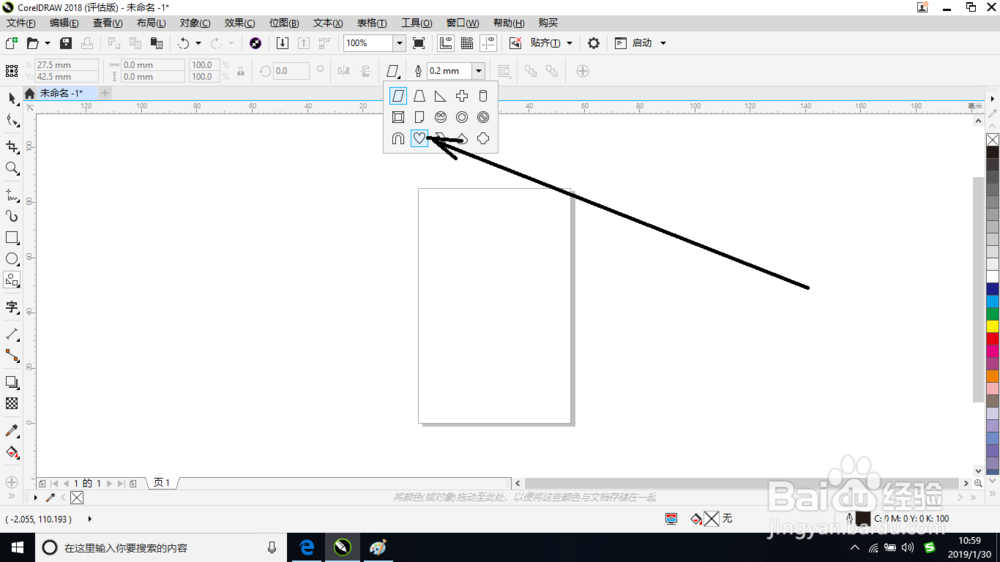Image resolution: width=1000 pixels, height=562 pixels.
Task: Open the 位图 menu
Action: pyautogui.click(x=284, y=23)
